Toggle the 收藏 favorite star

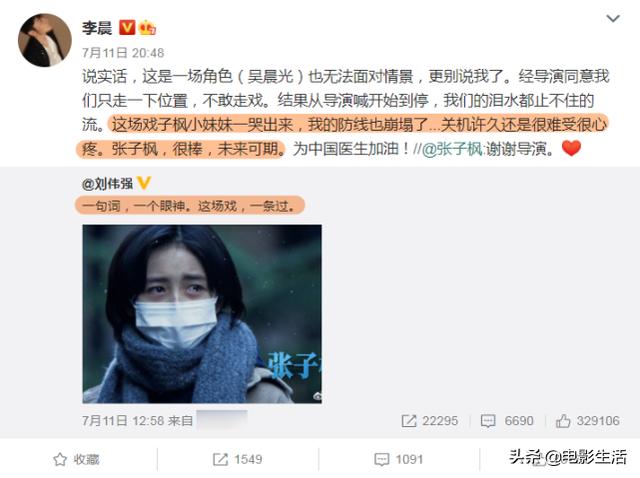[x=60, y=459]
